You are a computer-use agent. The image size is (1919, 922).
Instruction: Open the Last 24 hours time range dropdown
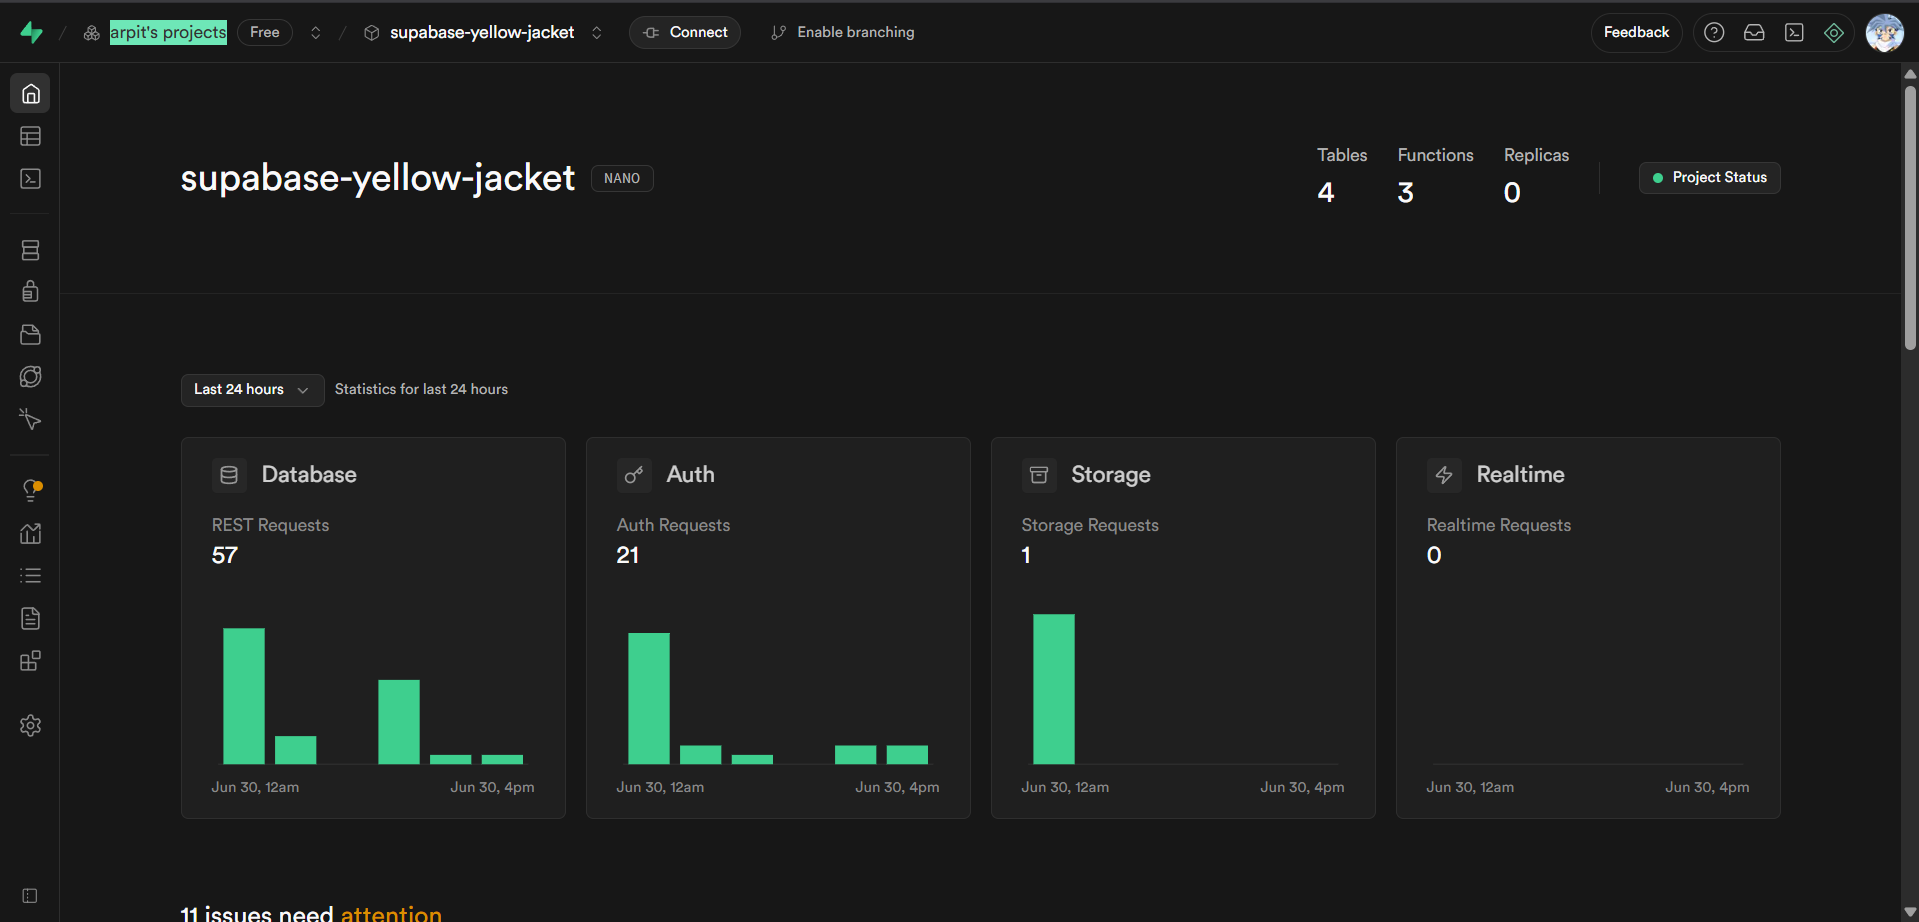pyautogui.click(x=252, y=390)
